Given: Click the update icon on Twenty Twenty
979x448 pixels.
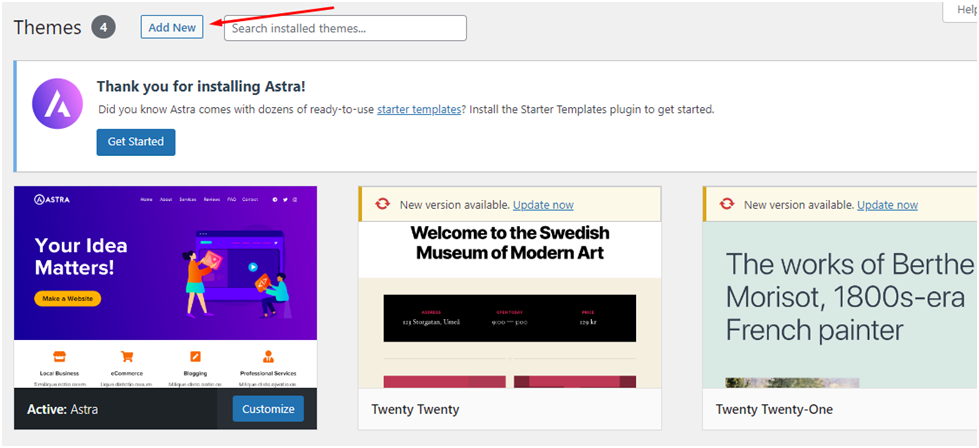Looking at the screenshot, I should (382, 204).
